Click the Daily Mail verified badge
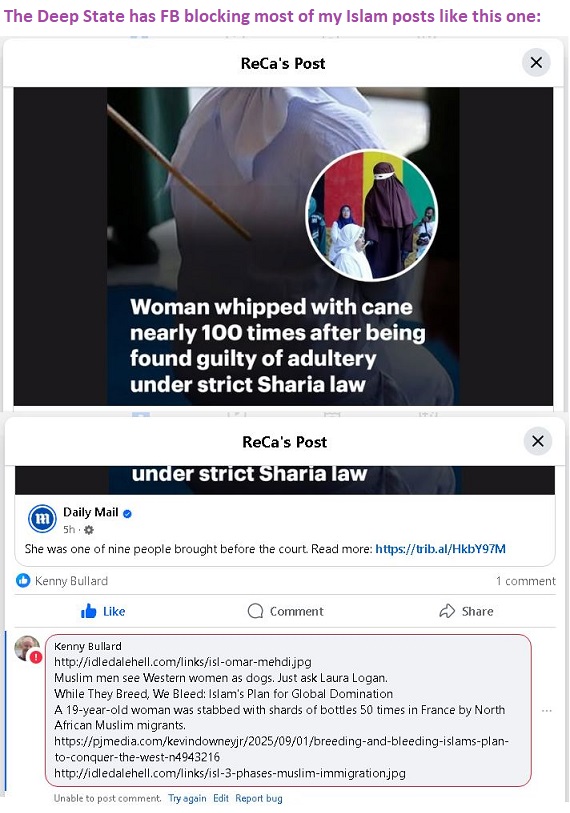 pyautogui.click(x=127, y=513)
